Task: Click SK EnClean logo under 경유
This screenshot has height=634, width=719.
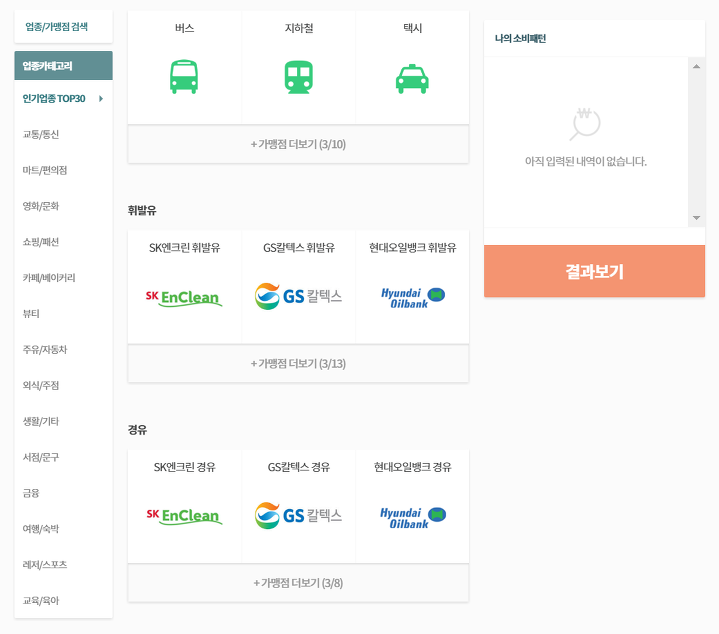Action: tap(184, 516)
